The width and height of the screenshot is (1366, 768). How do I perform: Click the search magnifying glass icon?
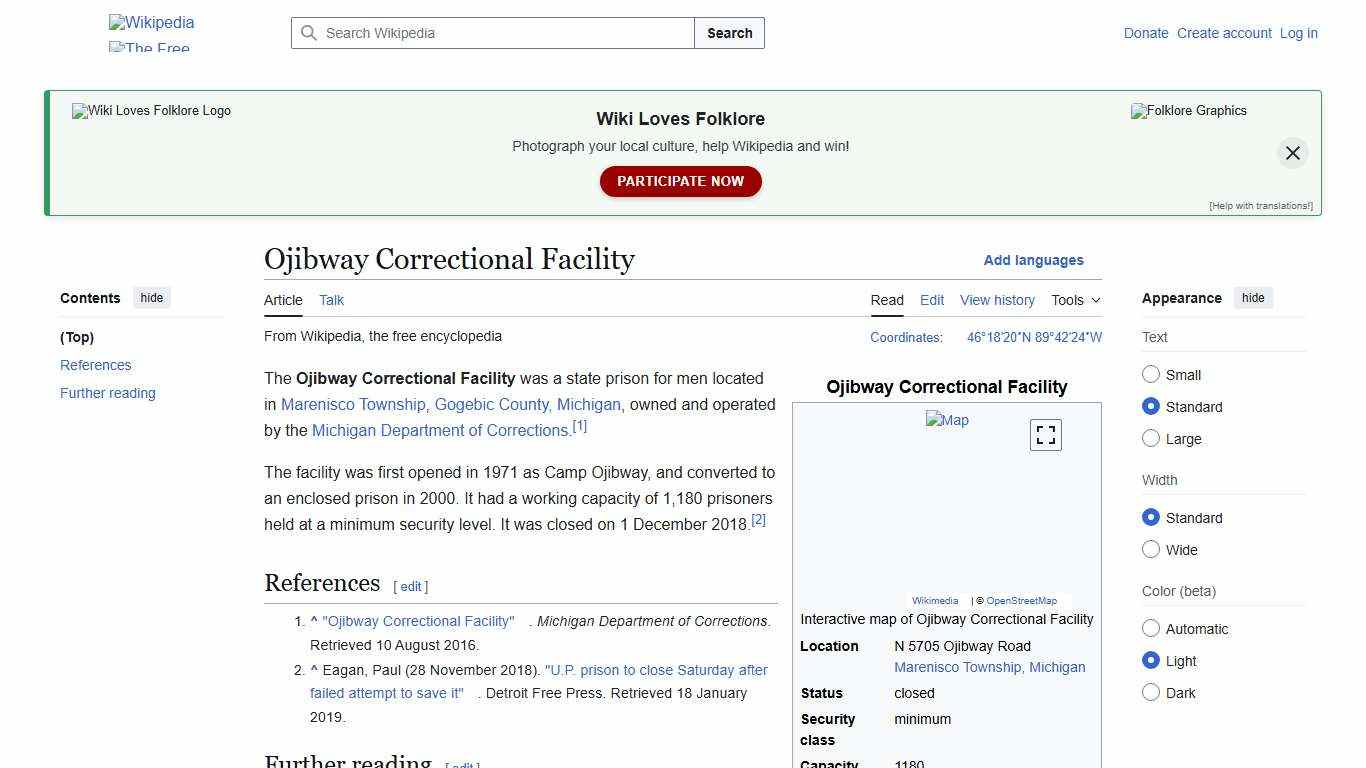click(x=310, y=33)
